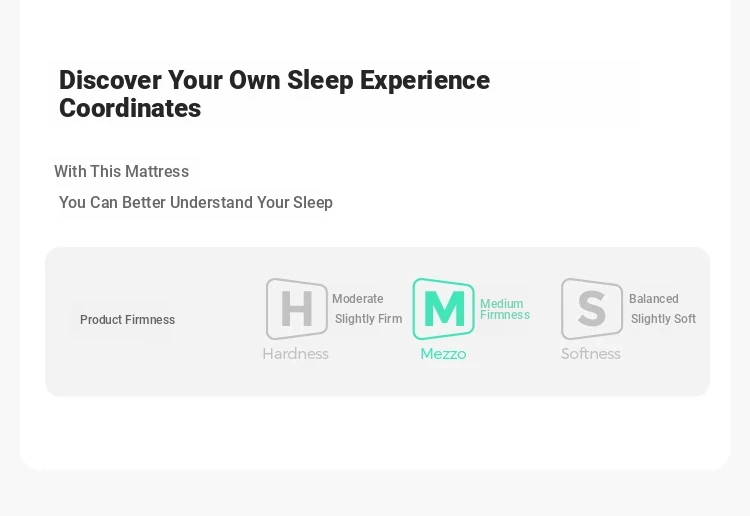
Task: Select the S softness firmness icon
Action: pos(592,309)
